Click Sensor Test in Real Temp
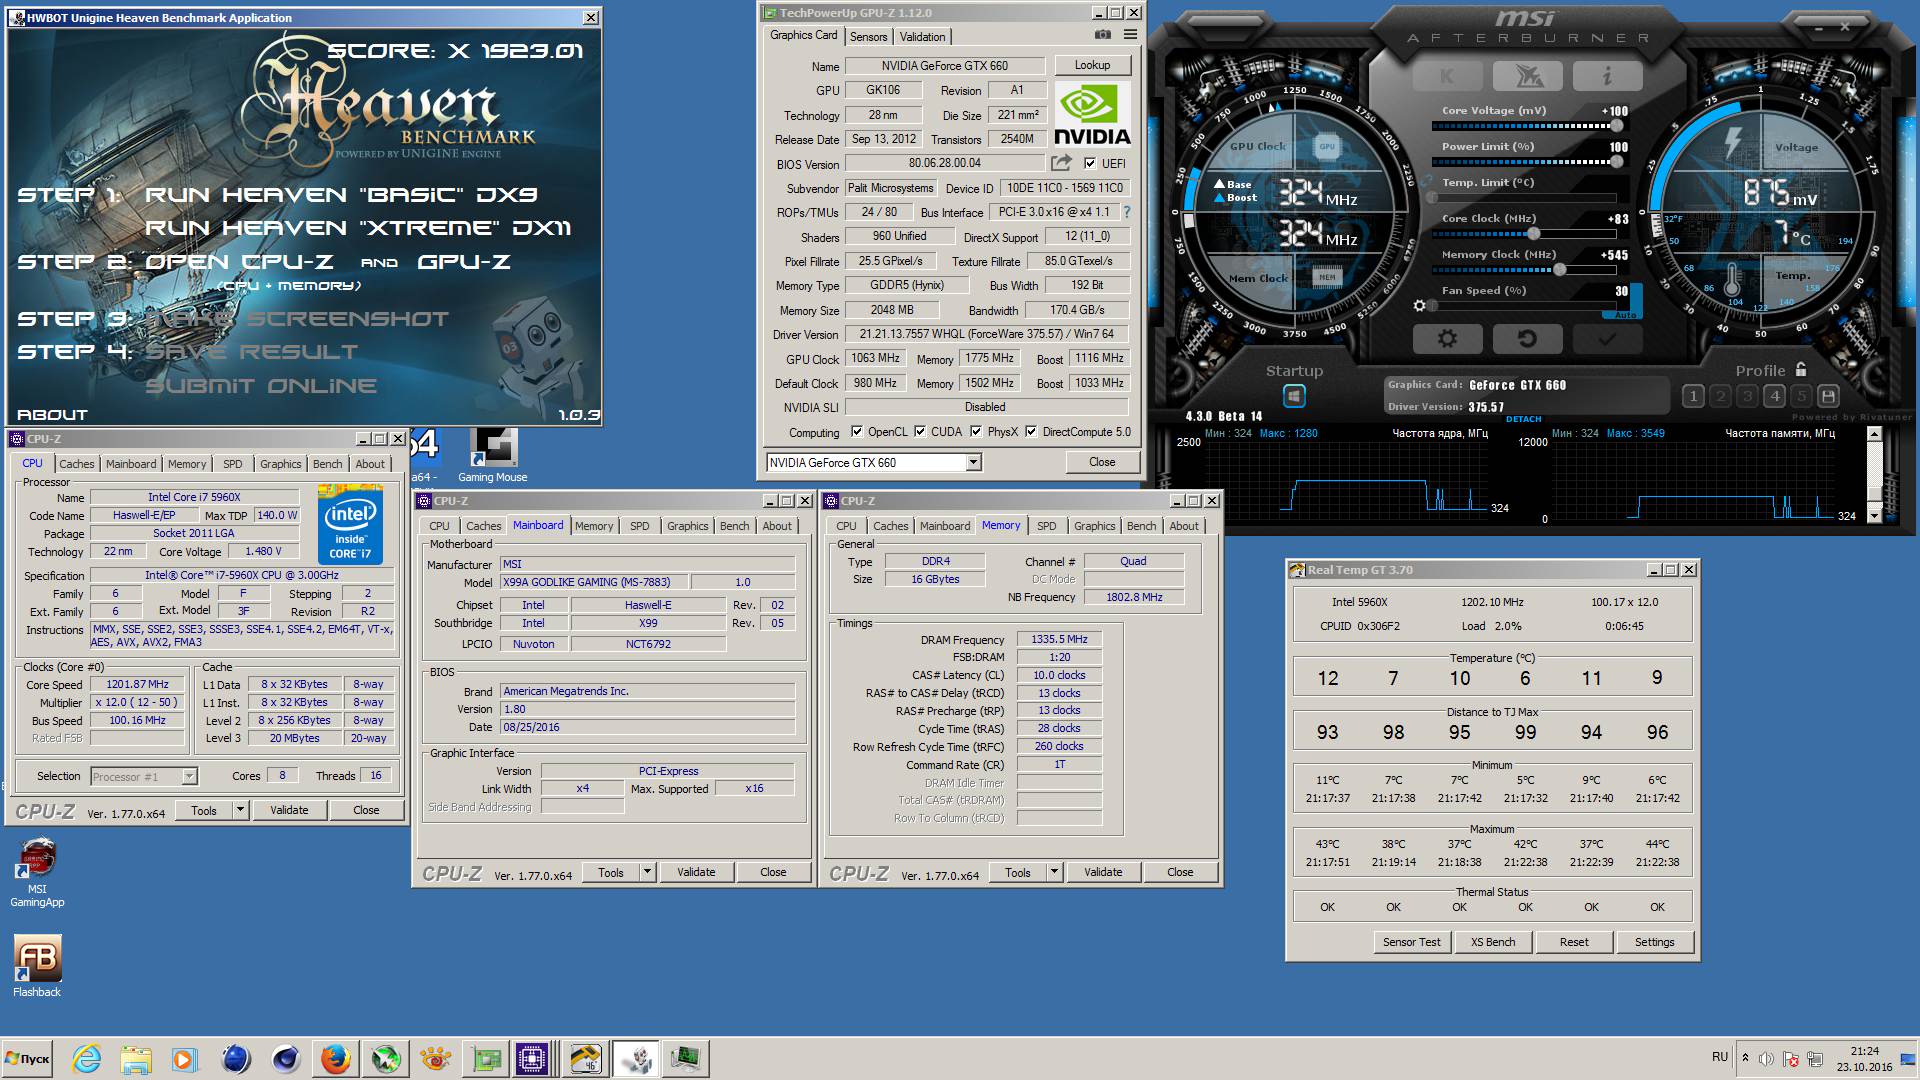1920x1080 pixels. pos(1412,942)
